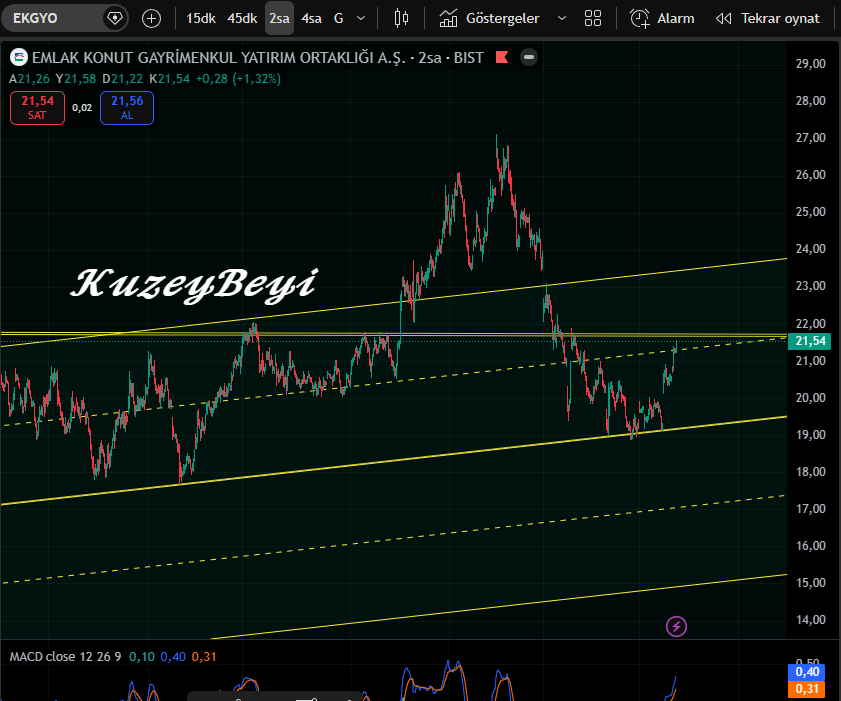This screenshot has height=701, width=841.
Task: Click the purple lightning bolt icon on the chart
Action: (x=676, y=626)
